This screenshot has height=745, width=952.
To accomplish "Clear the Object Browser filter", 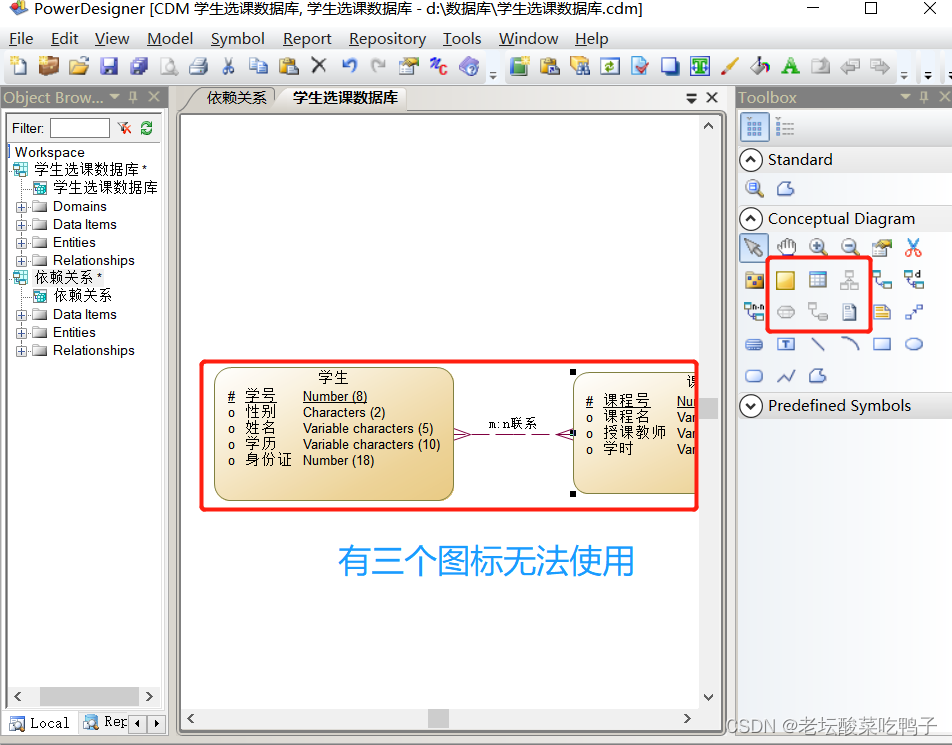I will (x=124, y=128).
